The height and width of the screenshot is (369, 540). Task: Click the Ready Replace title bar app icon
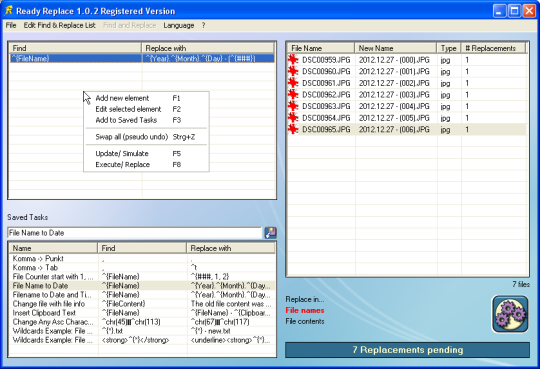pos(9,10)
